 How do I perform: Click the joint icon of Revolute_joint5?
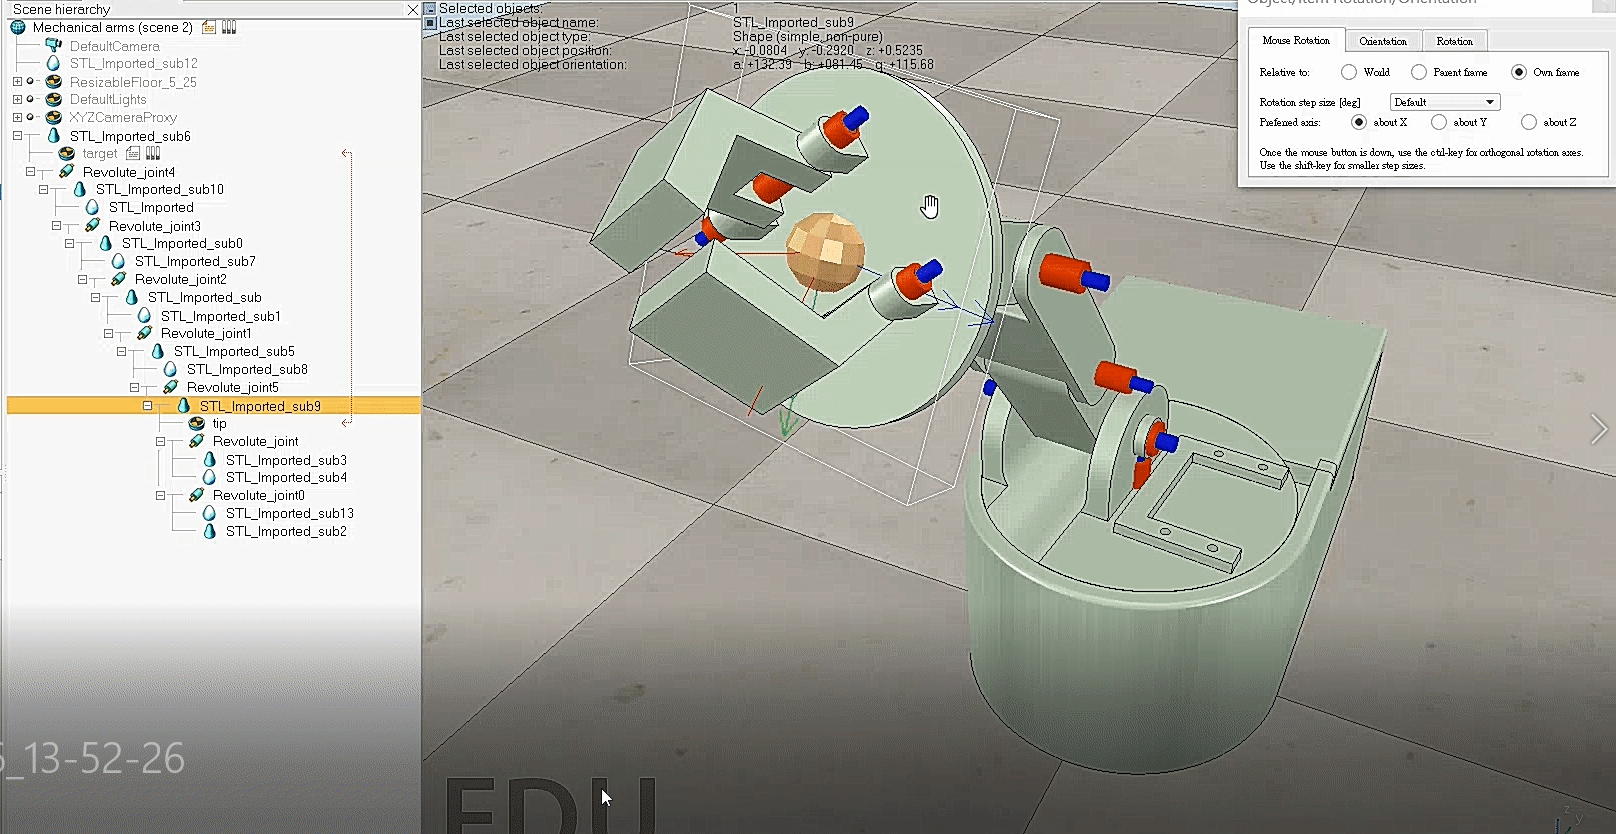[x=171, y=387]
